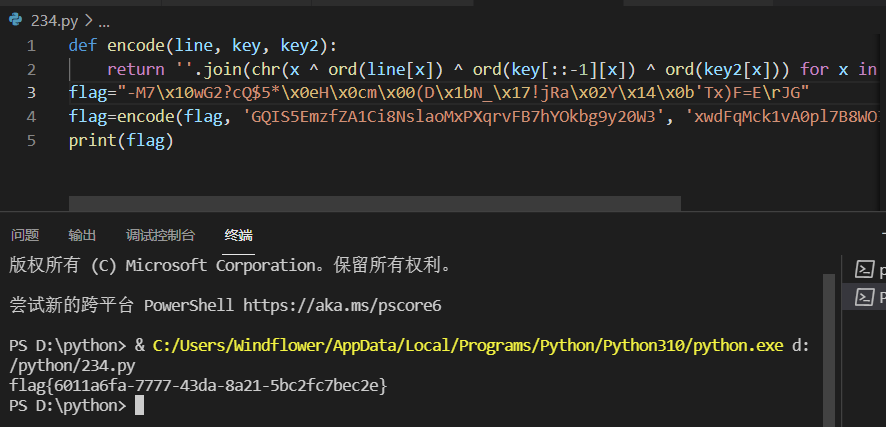Expand the breadcrumb ellipsis symbol list
The image size is (886, 427).
click(104, 23)
